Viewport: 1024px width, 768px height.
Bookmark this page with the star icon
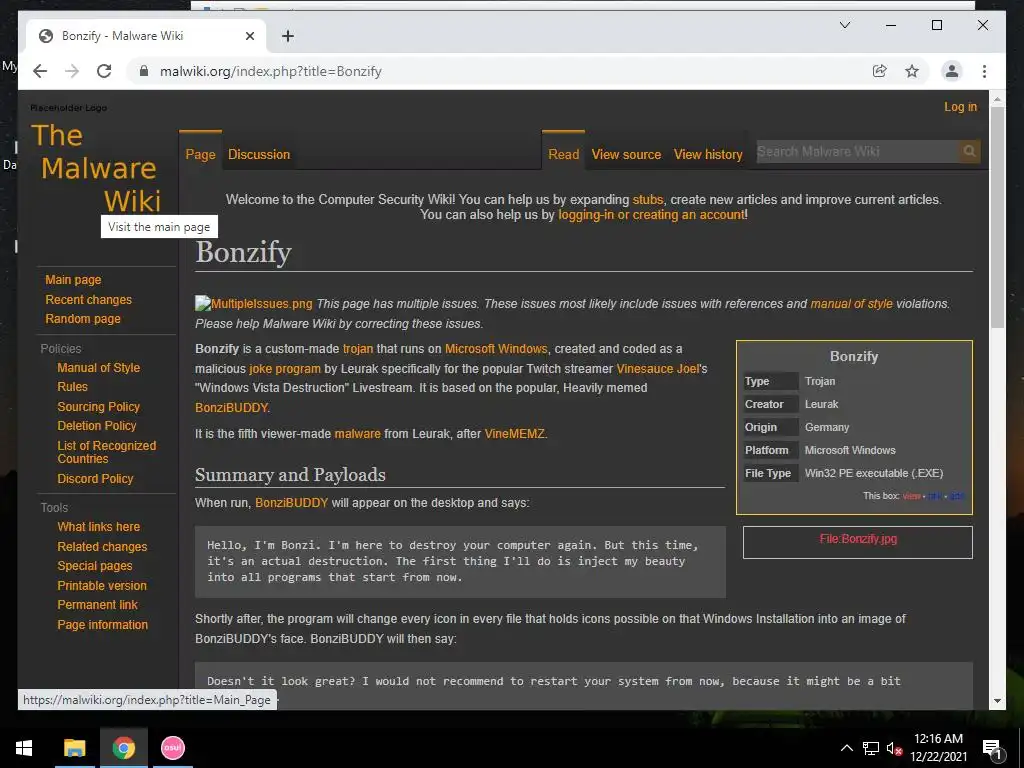tap(912, 71)
